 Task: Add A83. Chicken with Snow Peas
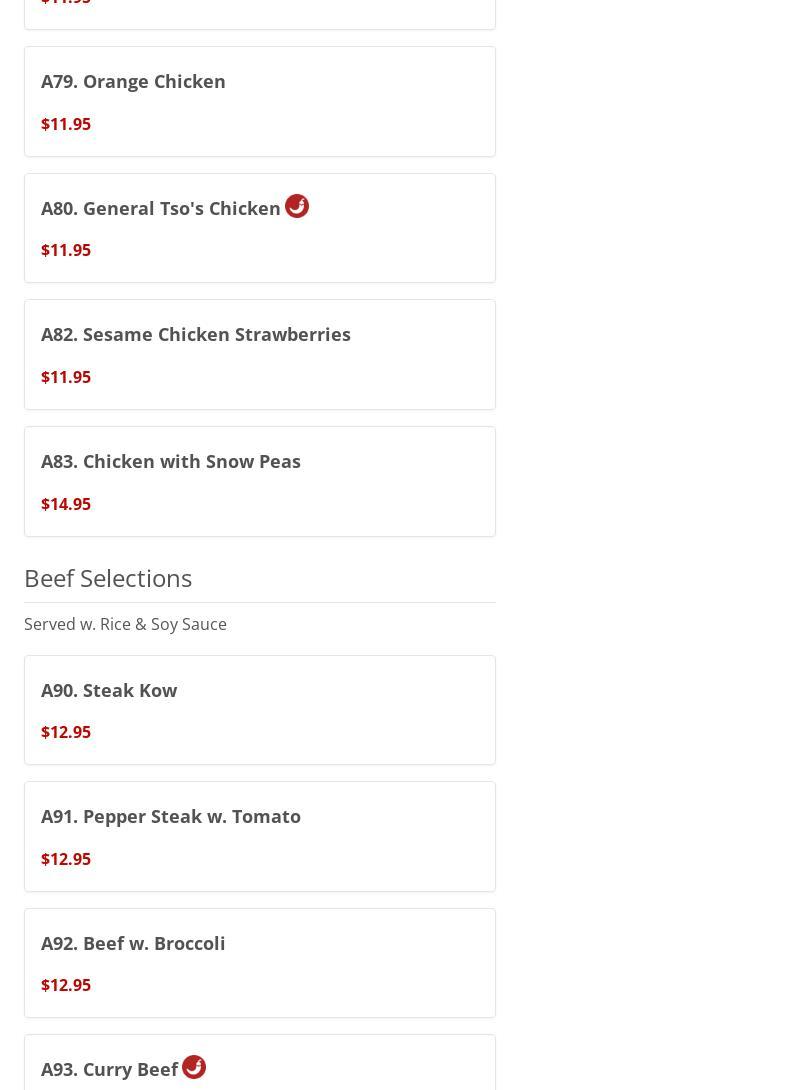point(171,461)
